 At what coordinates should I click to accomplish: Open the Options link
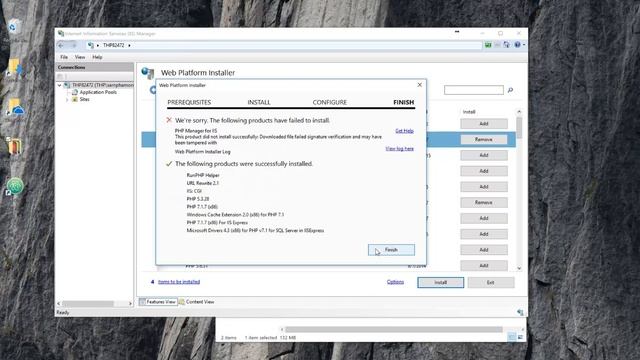[x=395, y=282]
